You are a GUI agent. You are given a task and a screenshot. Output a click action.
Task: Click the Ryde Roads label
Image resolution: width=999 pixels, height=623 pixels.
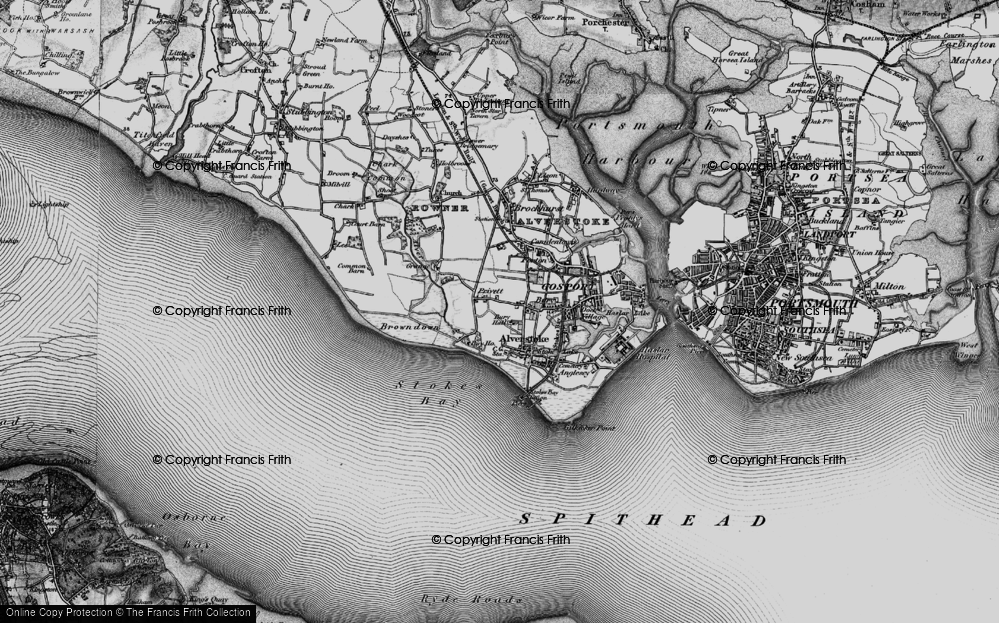472,599
